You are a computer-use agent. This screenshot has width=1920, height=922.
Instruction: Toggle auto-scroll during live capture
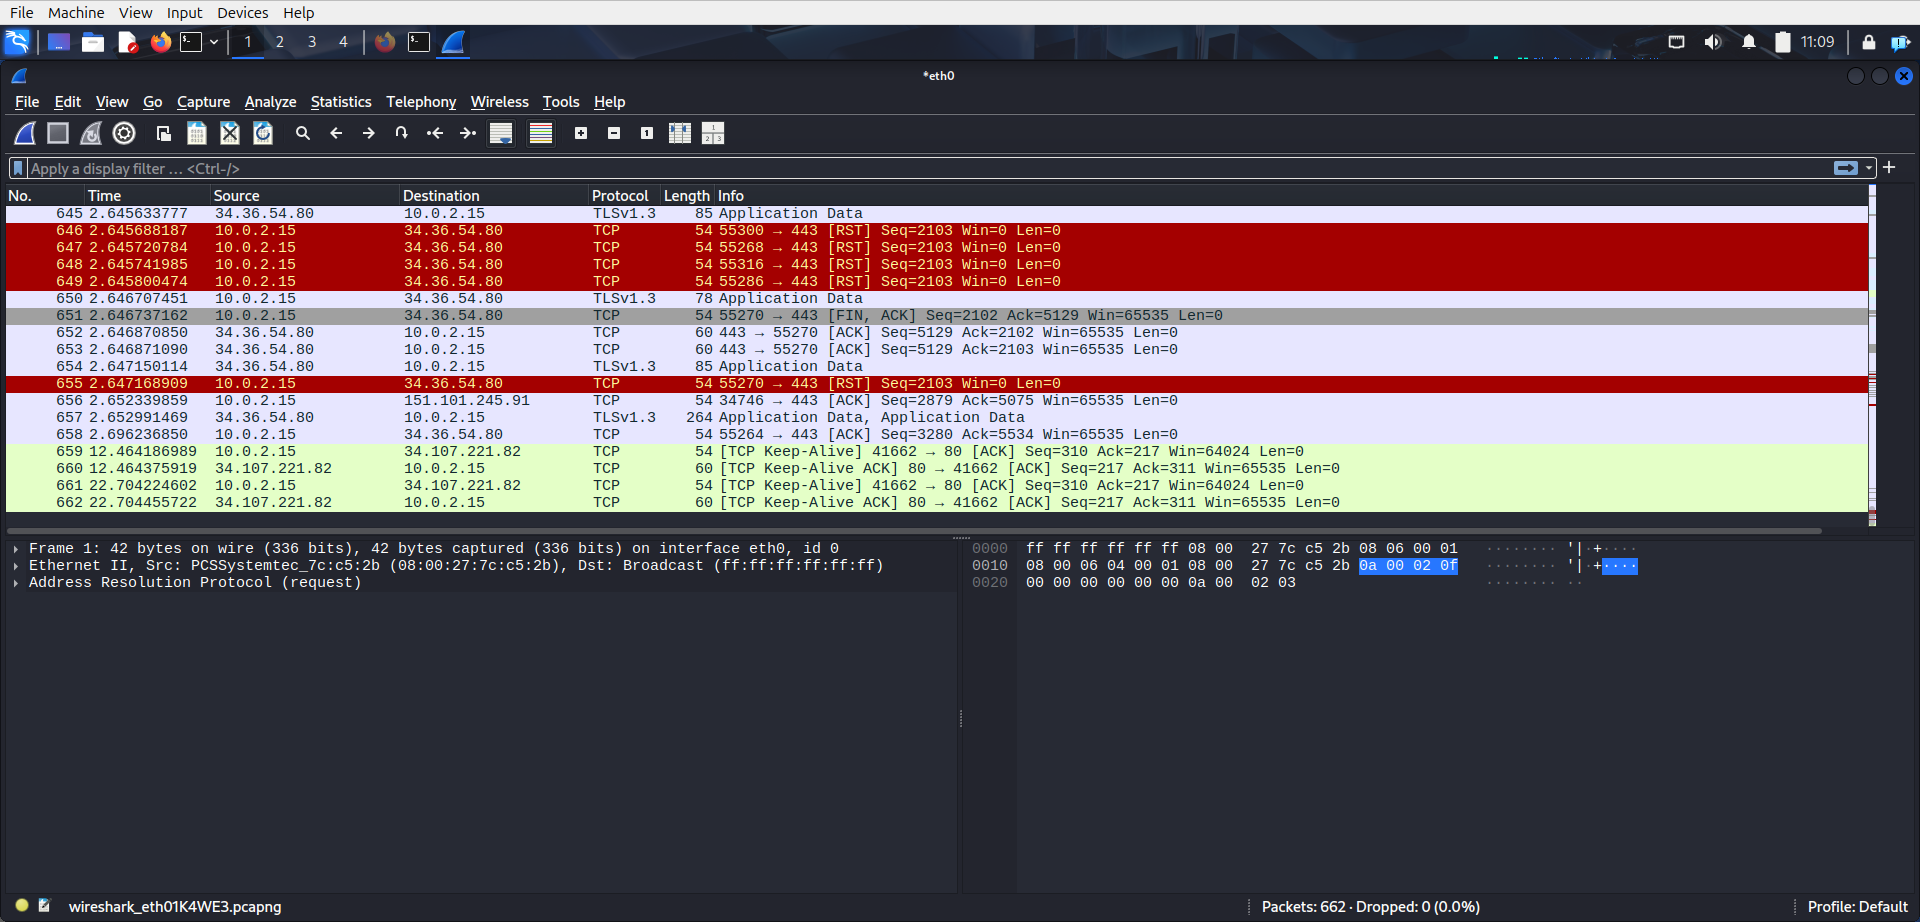coord(501,133)
